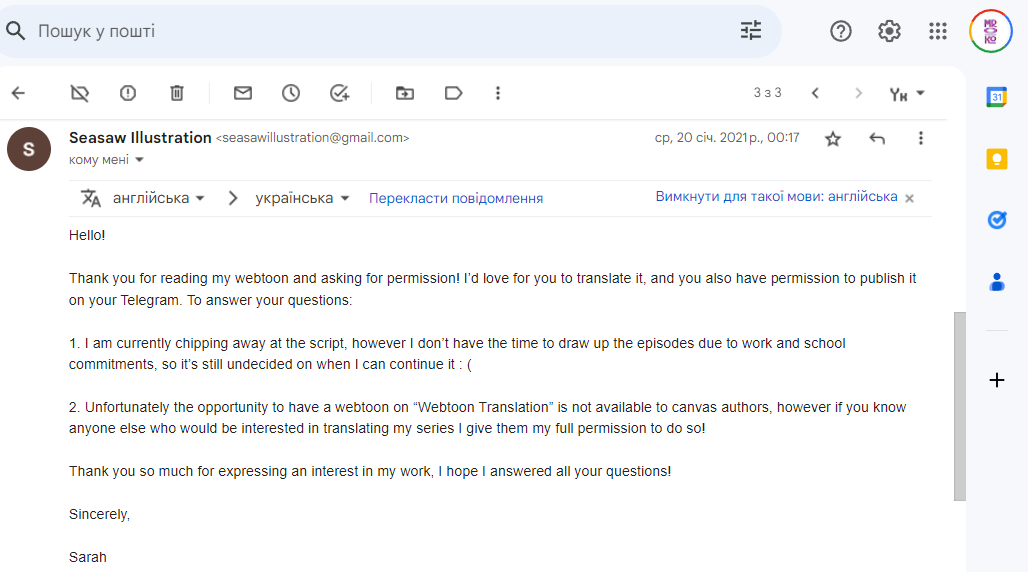This screenshot has width=1028, height=572.
Task: Expand recipient details next to кому мені
Action: (139, 159)
